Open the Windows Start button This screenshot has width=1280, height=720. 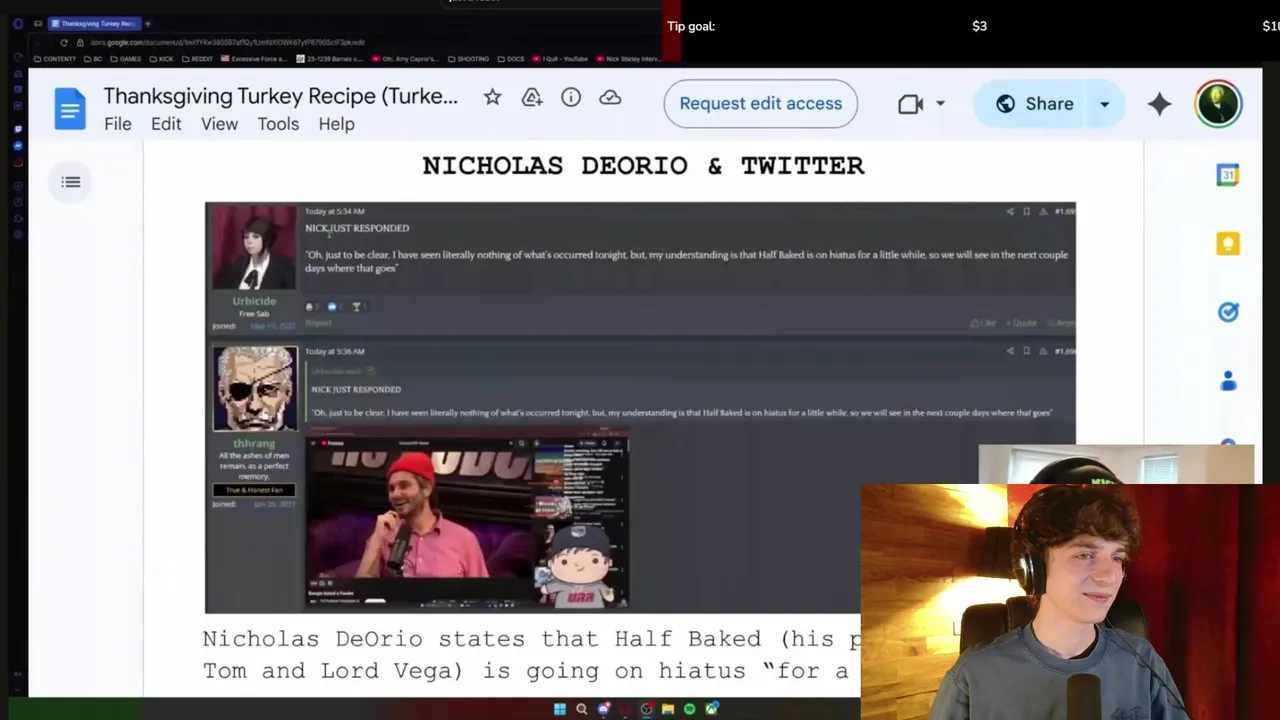coord(560,709)
